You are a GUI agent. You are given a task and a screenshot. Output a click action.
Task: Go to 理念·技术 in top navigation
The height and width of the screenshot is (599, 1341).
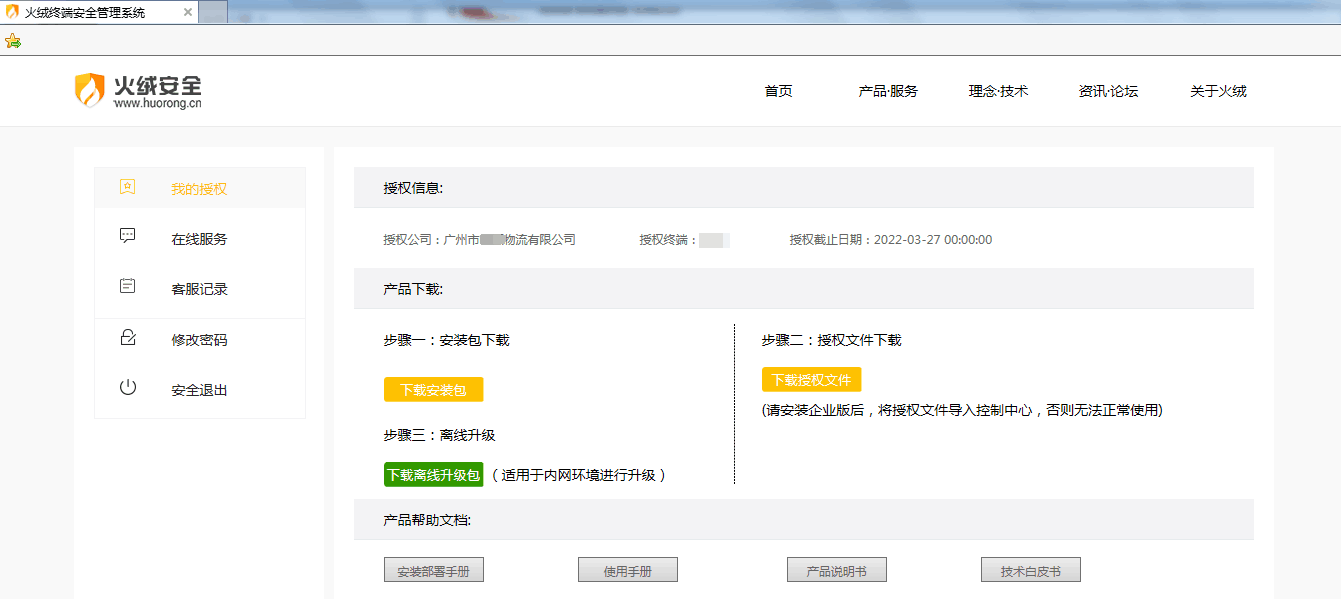pyautogui.click(x=997, y=91)
